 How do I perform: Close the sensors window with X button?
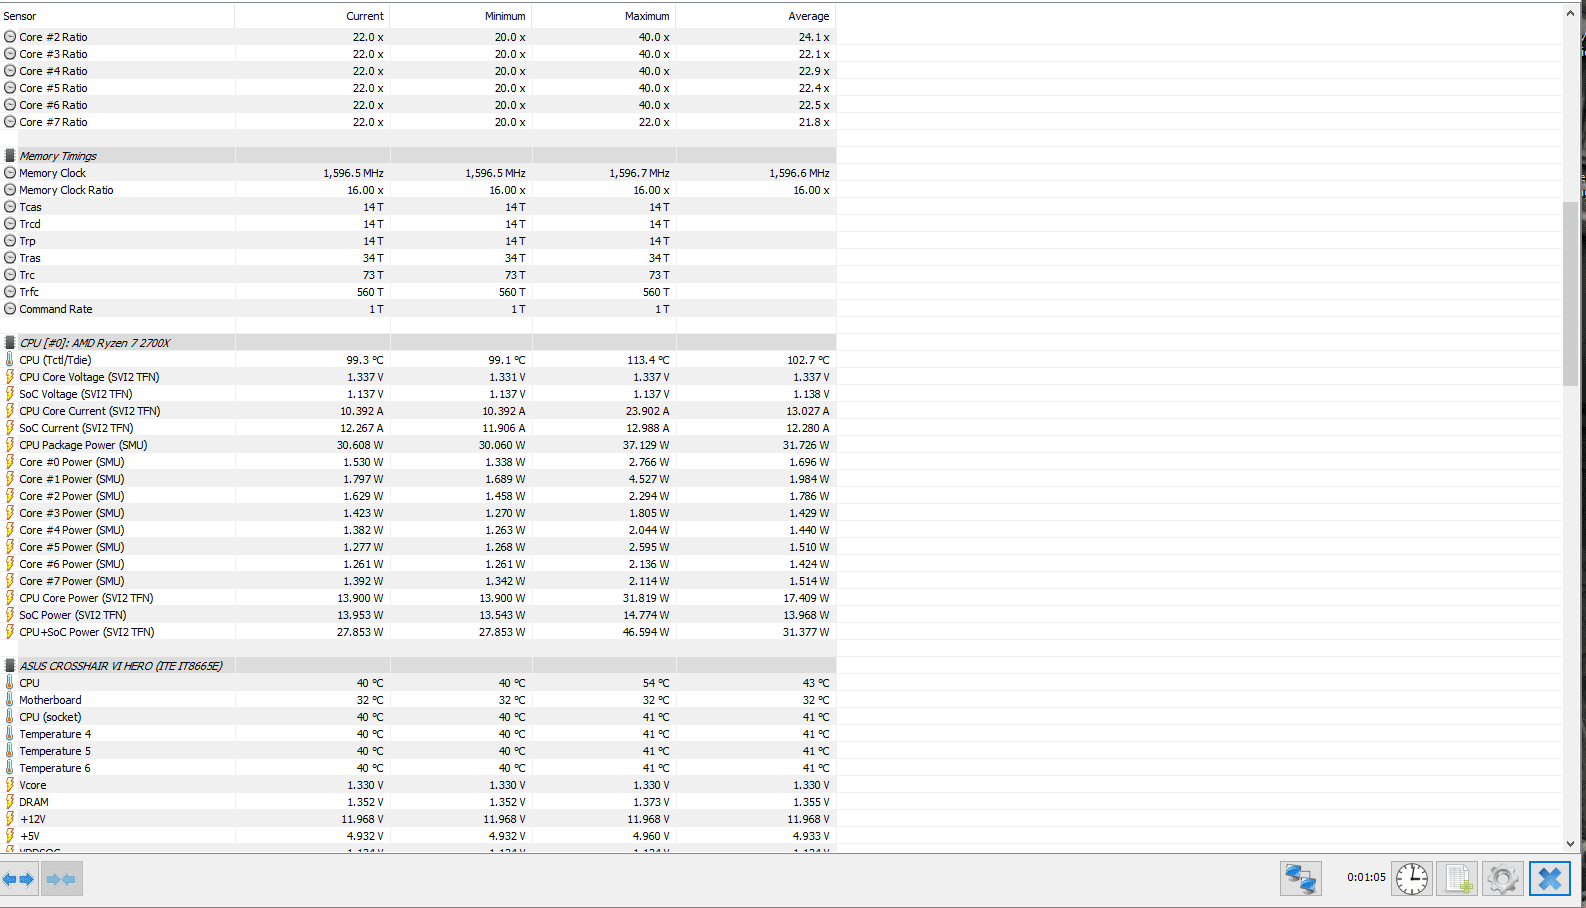(x=1550, y=879)
